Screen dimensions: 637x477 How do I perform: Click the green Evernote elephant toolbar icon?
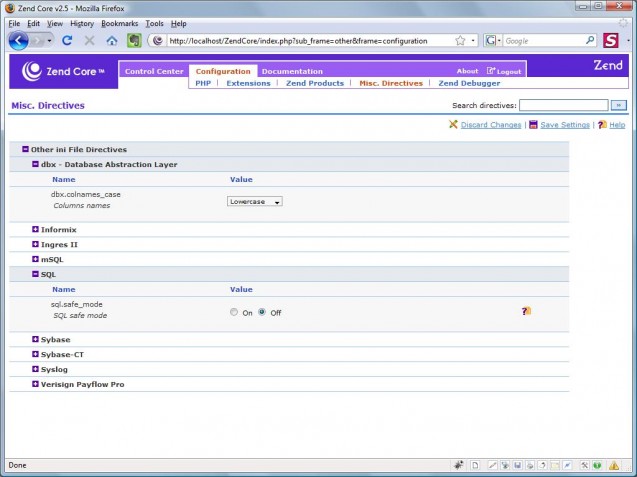pyautogui.click(x=134, y=41)
